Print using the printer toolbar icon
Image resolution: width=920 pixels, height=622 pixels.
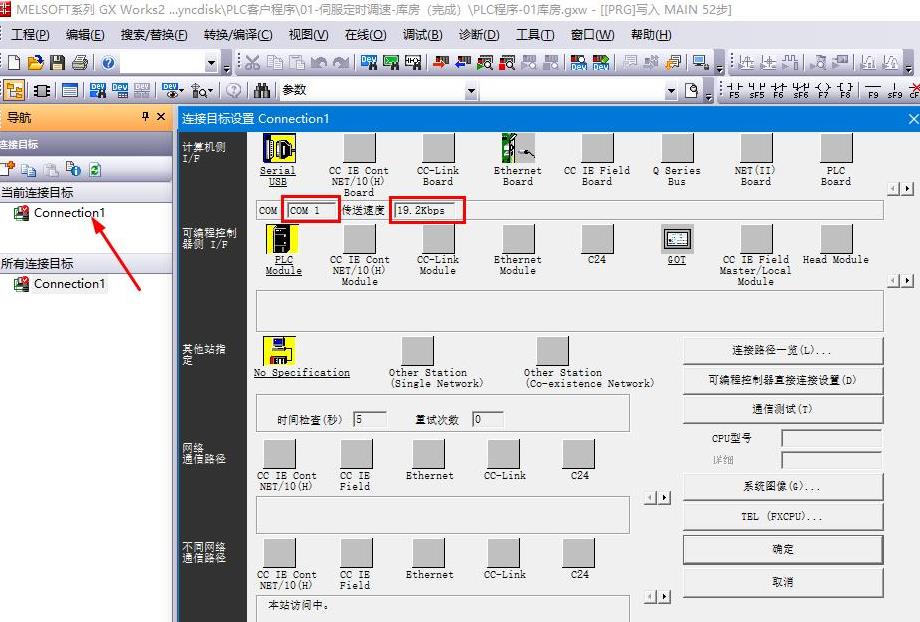point(79,62)
